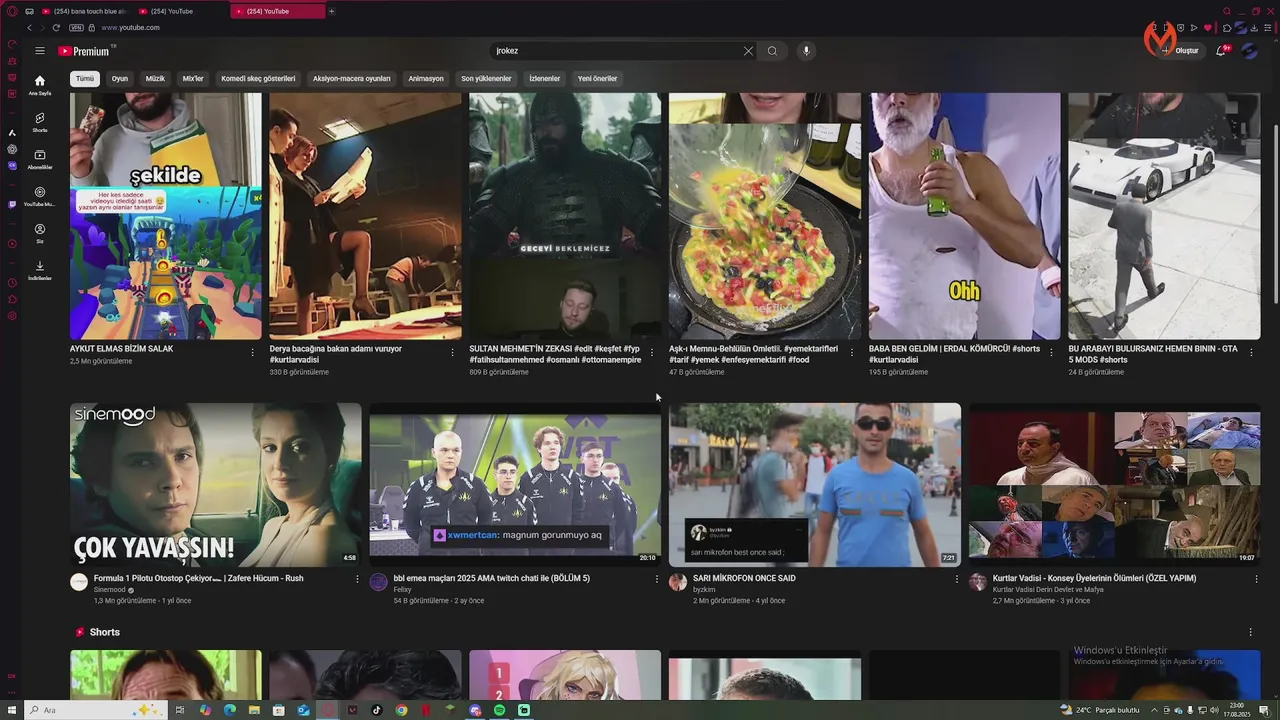
Task: Select the Yeni öneriler chip
Action: [597, 78]
